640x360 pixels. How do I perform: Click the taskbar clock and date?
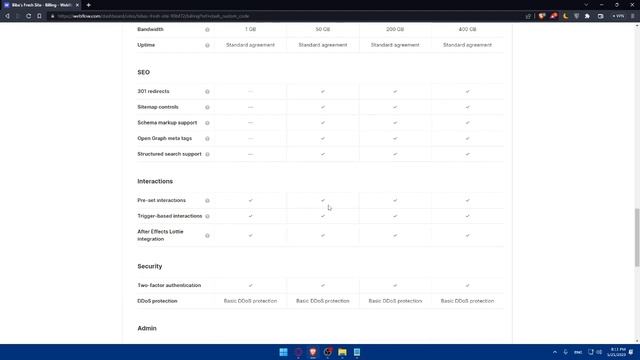tap(616, 352)
